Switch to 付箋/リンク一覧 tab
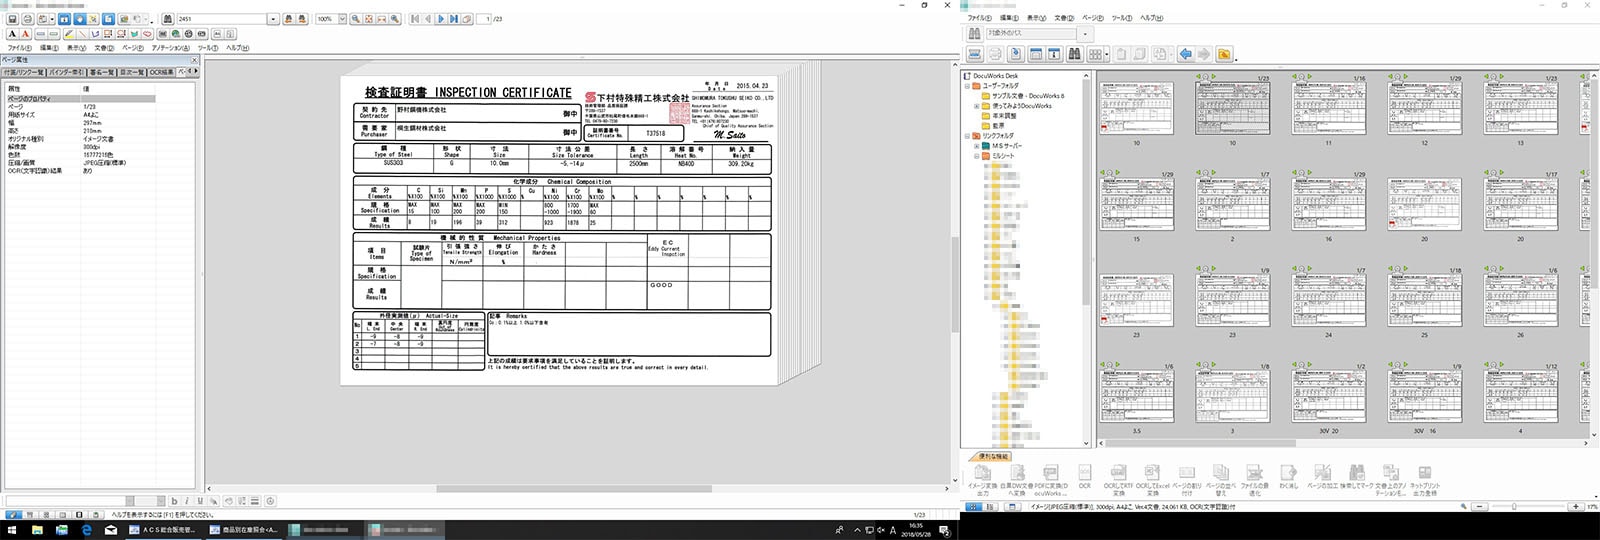Image resolution: width=1600 pixels, height=540 pixels. 24,72
